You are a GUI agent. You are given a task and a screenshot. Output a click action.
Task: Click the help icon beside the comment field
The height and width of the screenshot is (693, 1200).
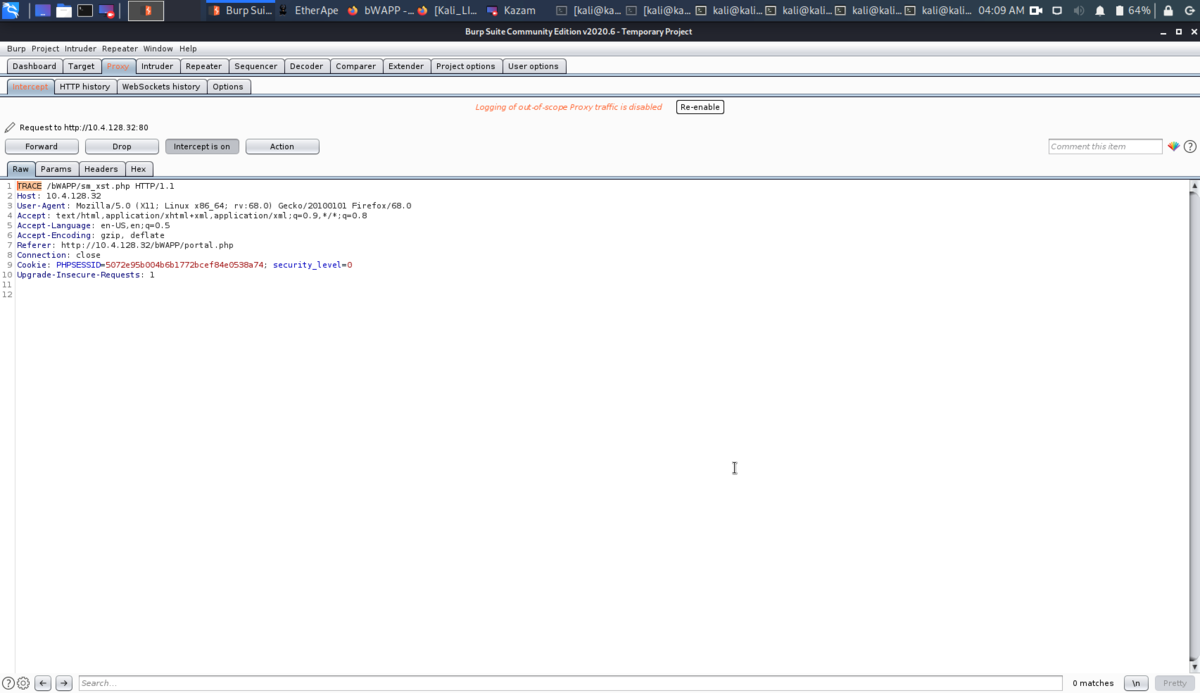point(1190,146)
